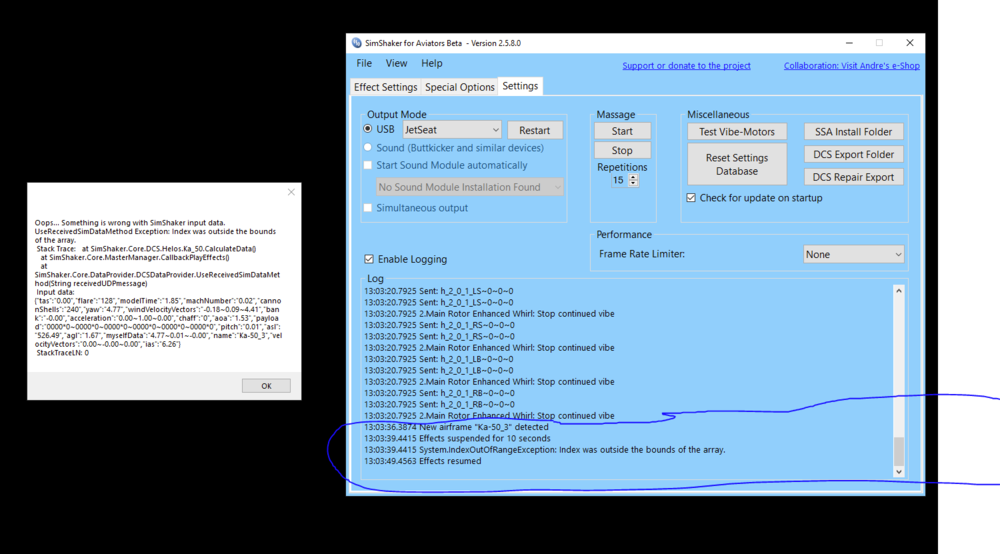
Task: Click the Test Vibe-Motors button
Action: (x=737, y=131)
